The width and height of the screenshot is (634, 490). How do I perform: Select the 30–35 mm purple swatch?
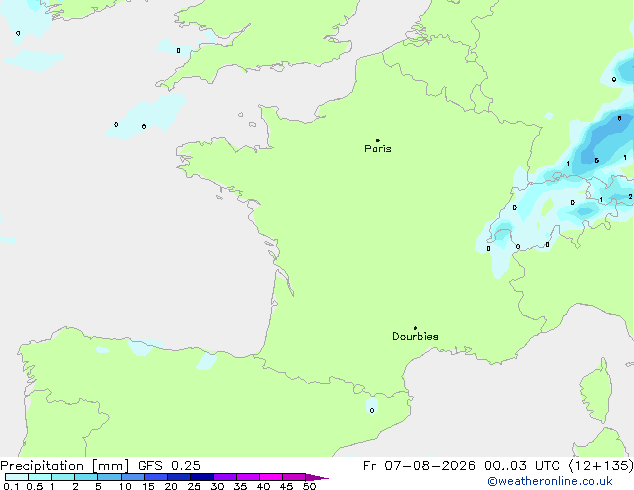224,477
